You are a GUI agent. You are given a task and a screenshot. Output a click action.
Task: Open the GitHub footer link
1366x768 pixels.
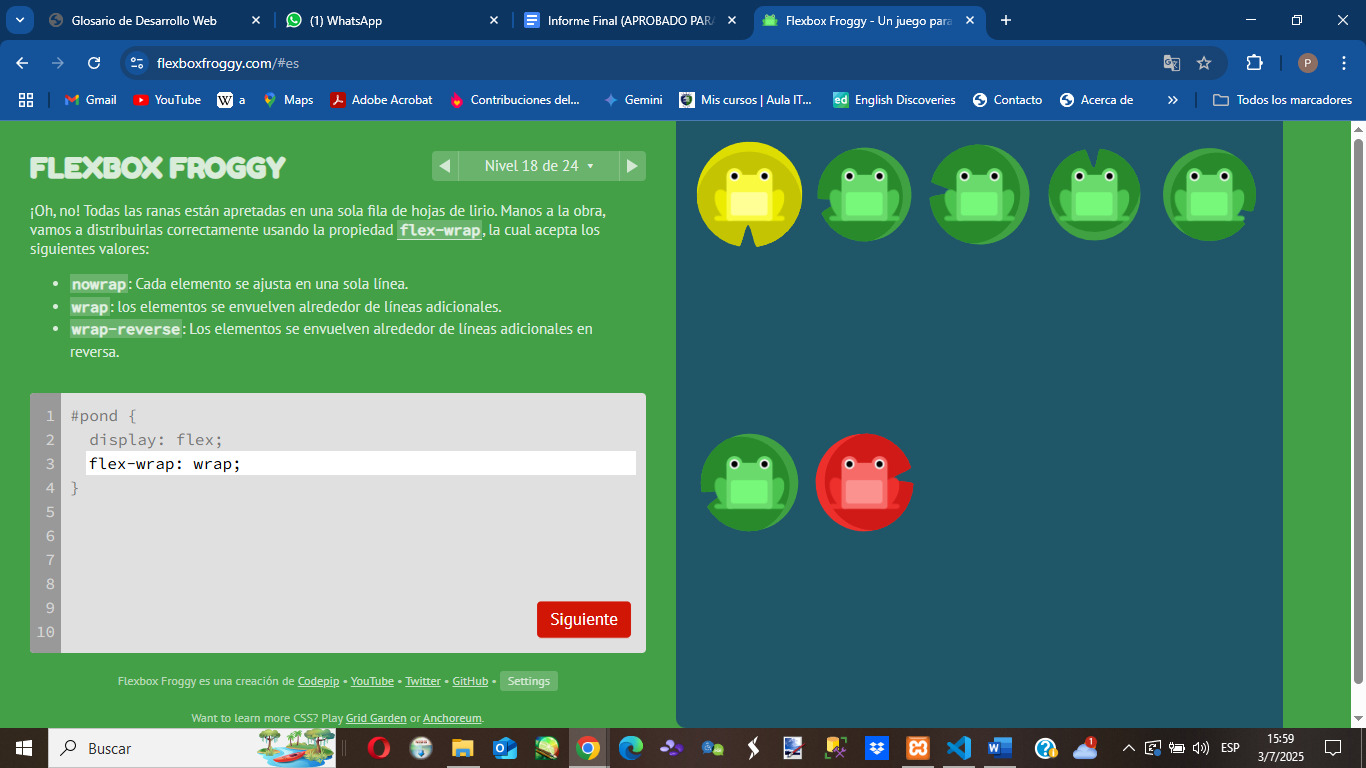pos(470,681)
